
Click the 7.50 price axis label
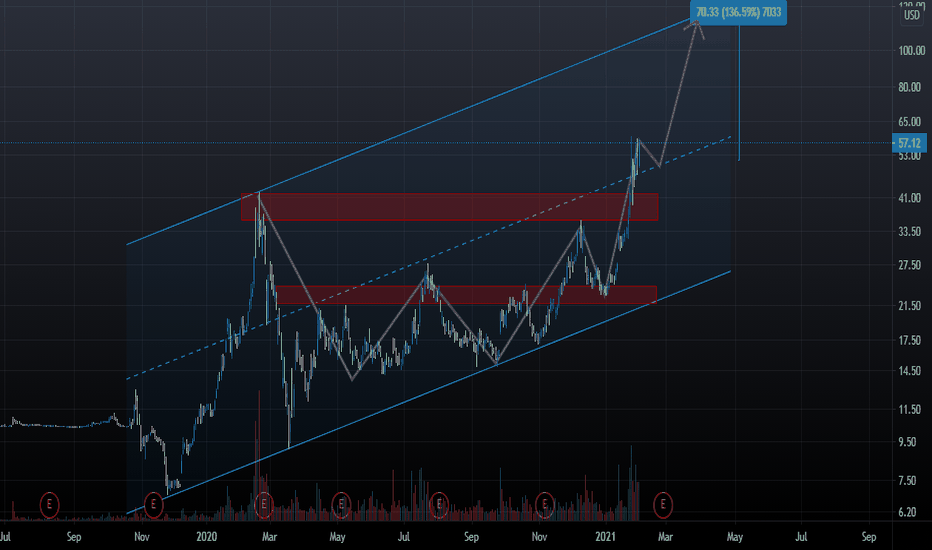pyautogui.click(x=908, y=480)
